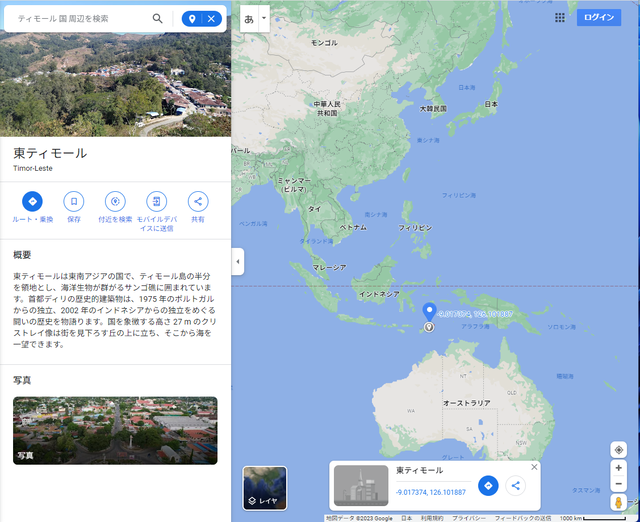This screenshot has height=522, width=640.
Task: Send to mobile device icon
Action: point(157,202)
